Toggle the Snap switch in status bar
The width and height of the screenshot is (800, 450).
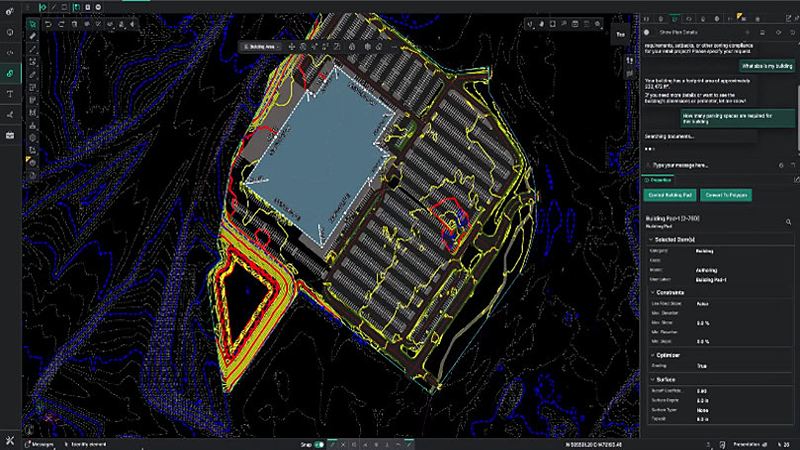coord(319,443)
